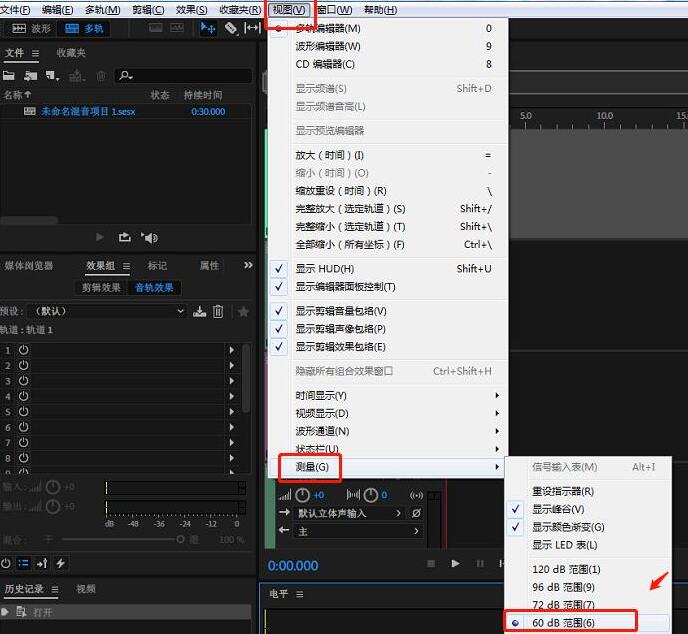Viewport: 688px width, 634px height.
Task: Open 文件(F) menu in menu bar
Action: click(15, 10)
